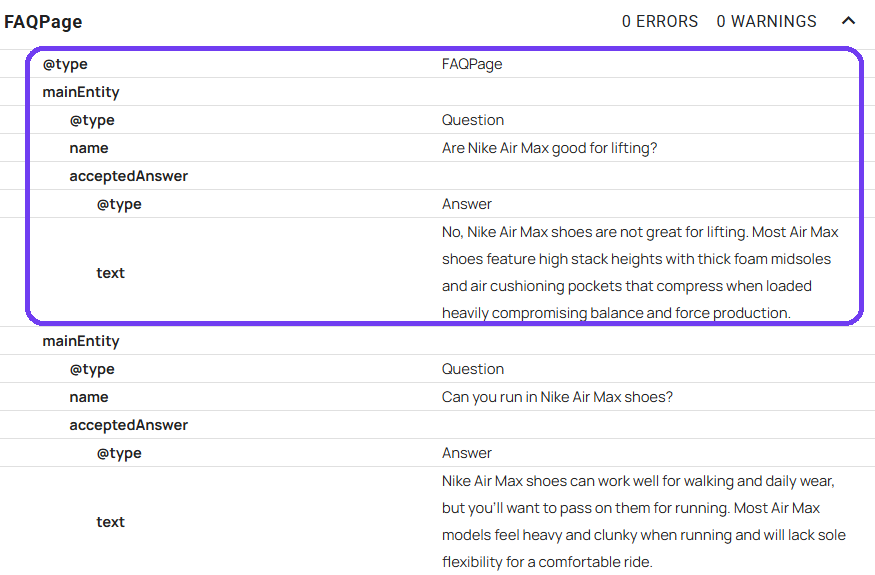Viewport: 875px width, 575px height.
Task: Click the 0 WARNINGS indicator
Action: click(x=766, y=21)
